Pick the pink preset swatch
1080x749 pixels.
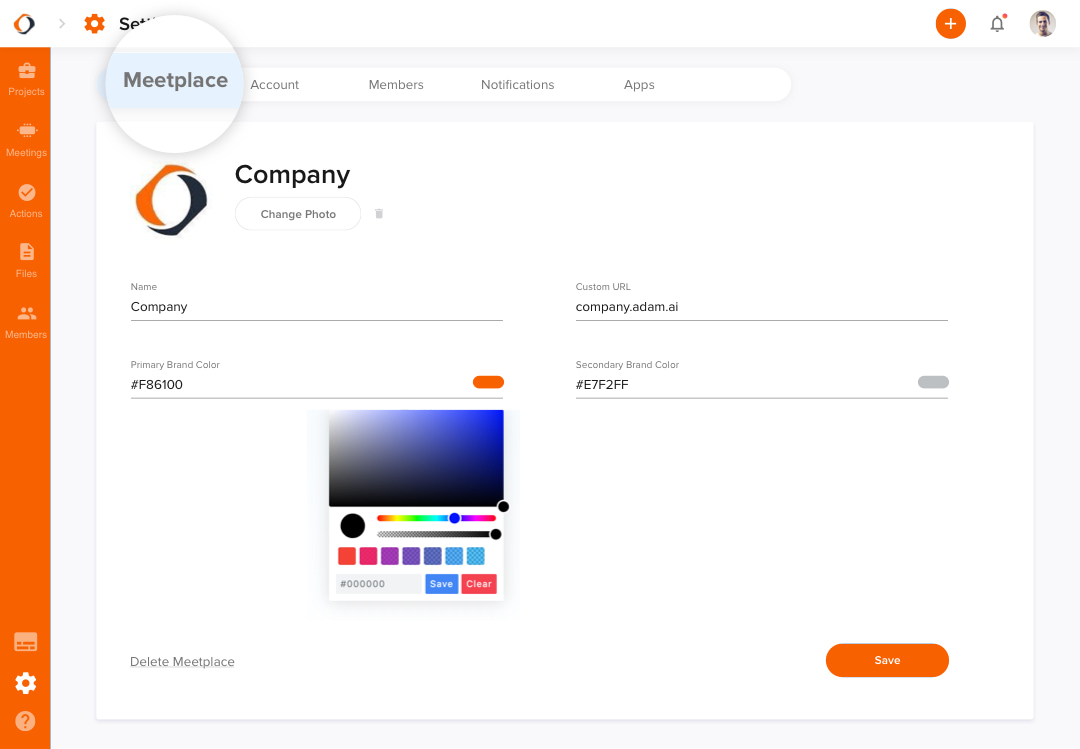click(x=368, y=556)
